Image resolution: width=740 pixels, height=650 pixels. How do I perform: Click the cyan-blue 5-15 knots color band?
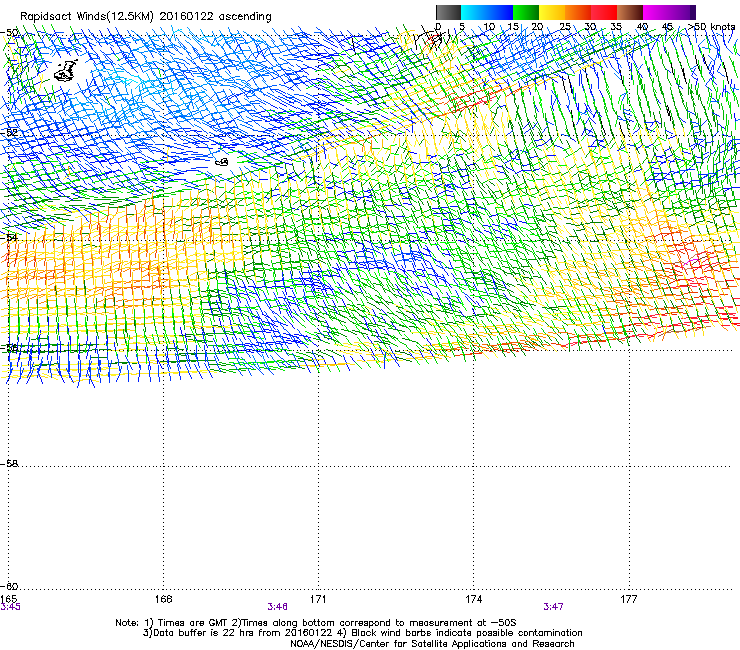pos(487,12)
